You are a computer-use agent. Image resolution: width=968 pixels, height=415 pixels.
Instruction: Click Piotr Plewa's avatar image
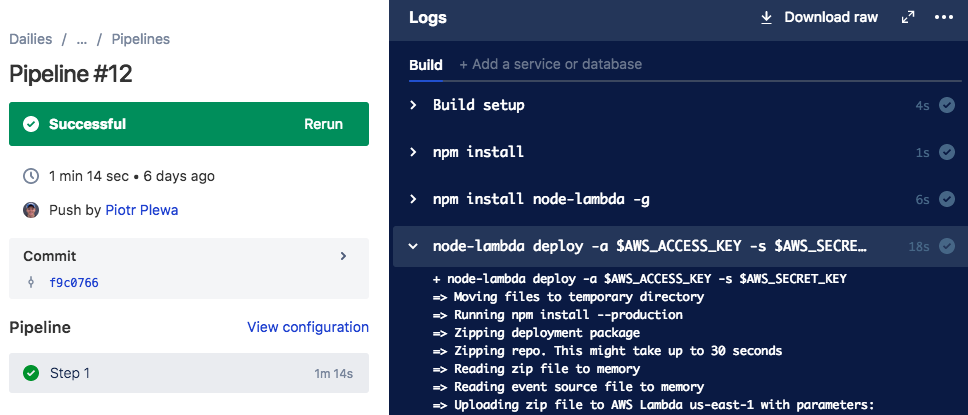point(31,210)
